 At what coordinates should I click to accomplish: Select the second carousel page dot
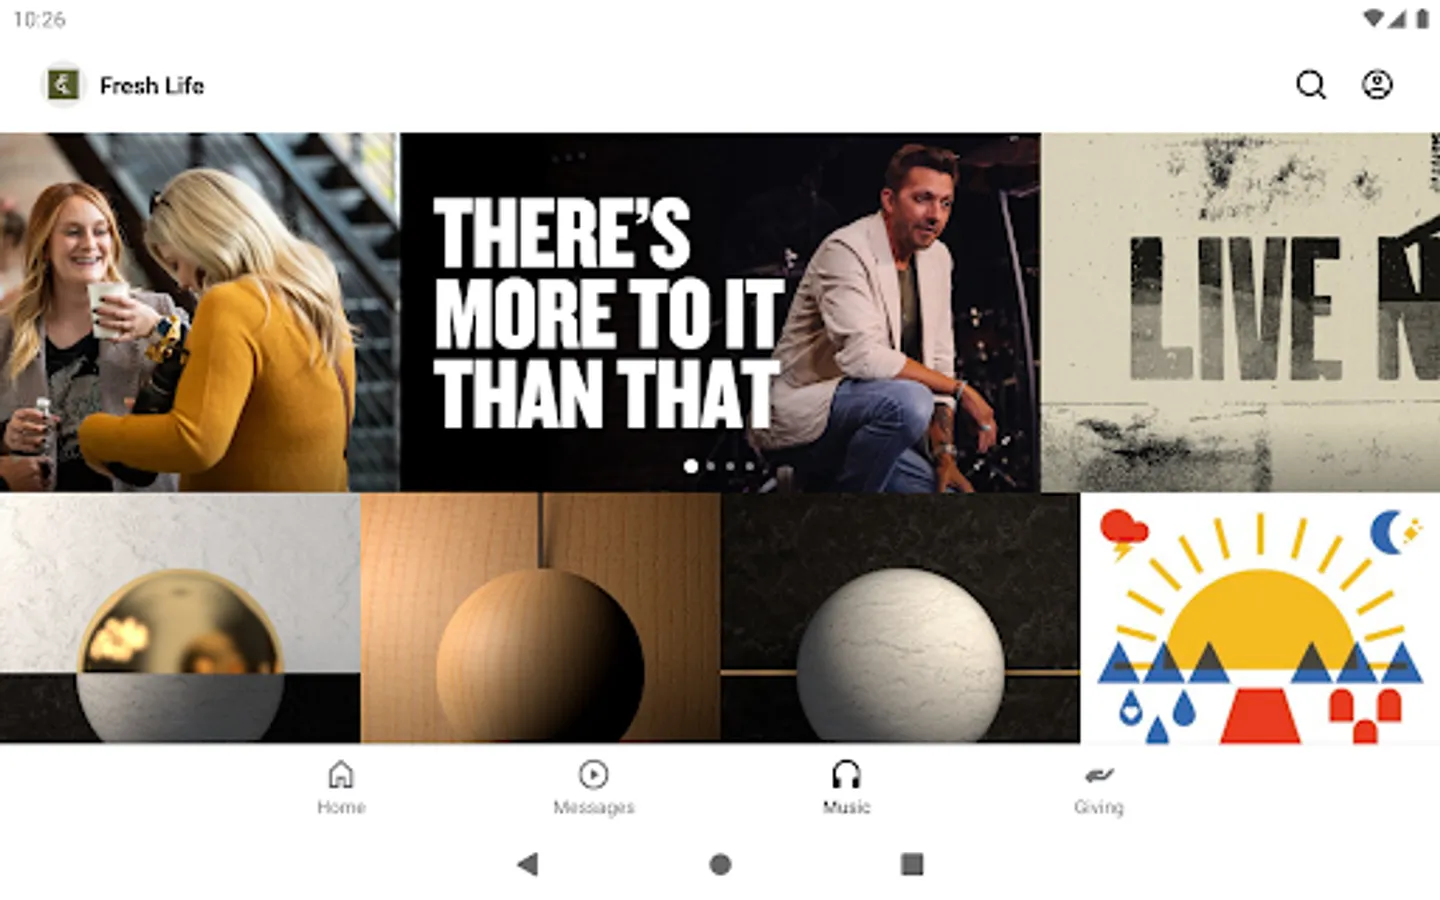711,466
